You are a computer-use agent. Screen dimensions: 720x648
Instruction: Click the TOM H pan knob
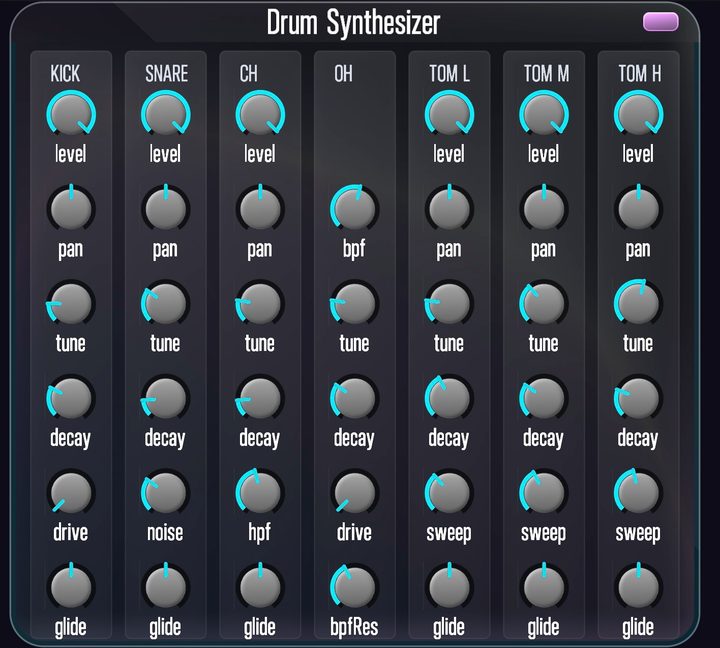tap(638, 208)
